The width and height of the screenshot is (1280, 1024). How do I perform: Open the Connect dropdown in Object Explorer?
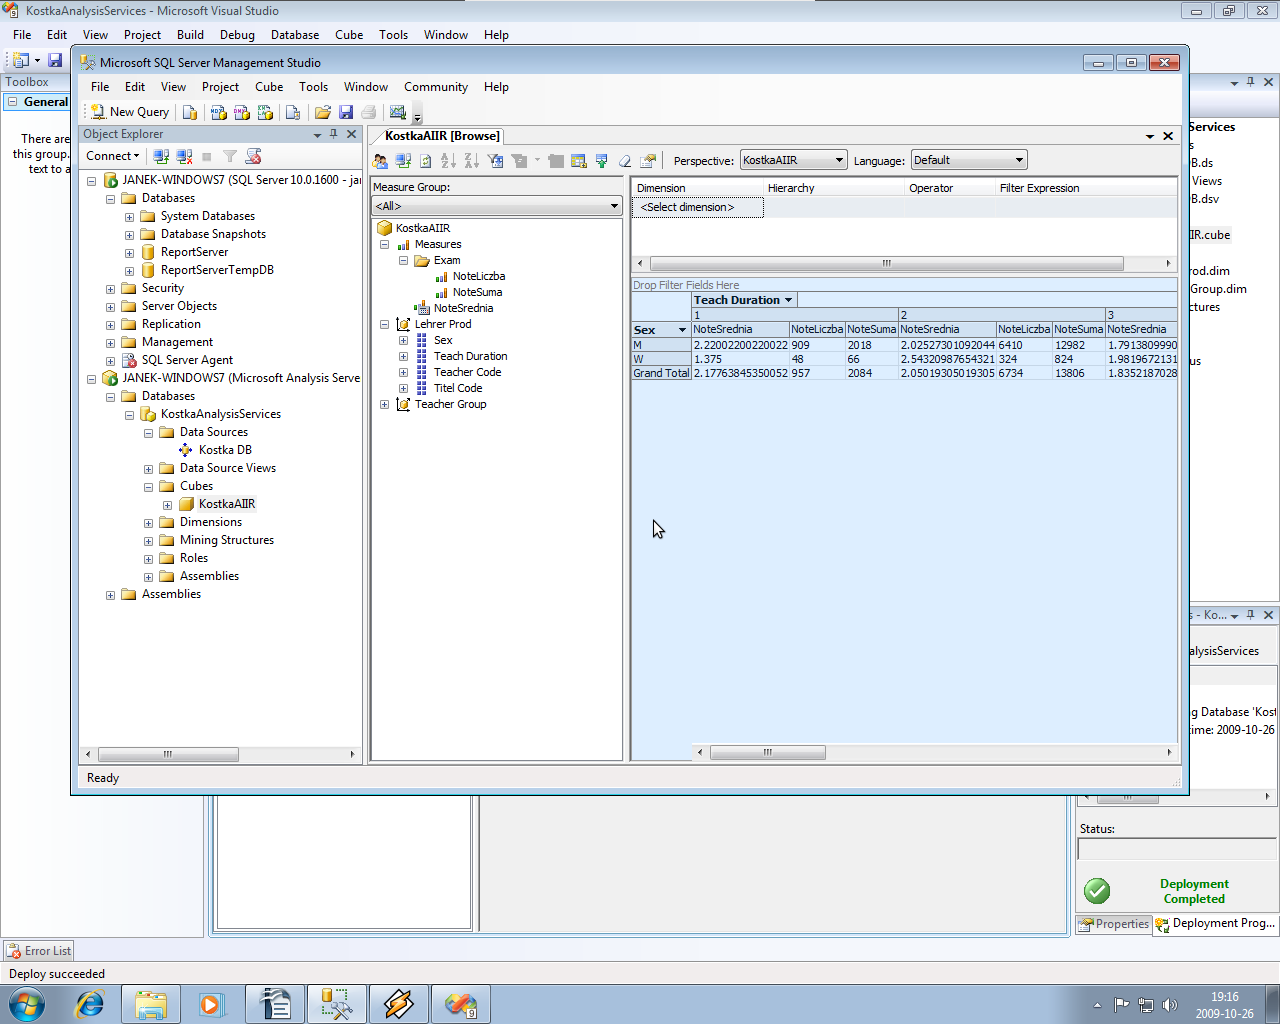pyautogui.click(x=113, y=156)
